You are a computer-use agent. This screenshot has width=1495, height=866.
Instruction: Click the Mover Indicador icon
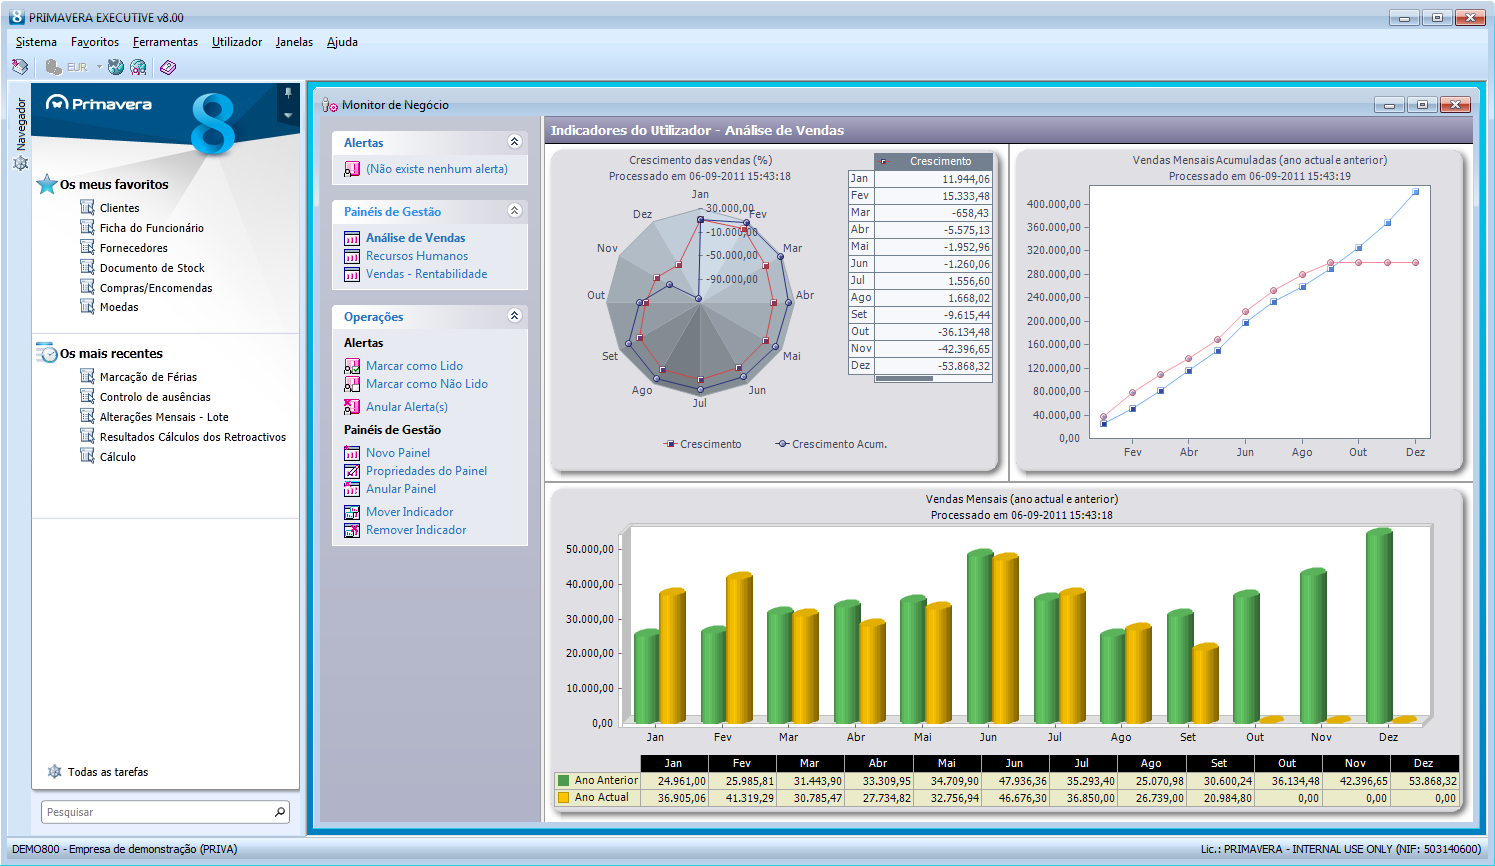point(352,512)
